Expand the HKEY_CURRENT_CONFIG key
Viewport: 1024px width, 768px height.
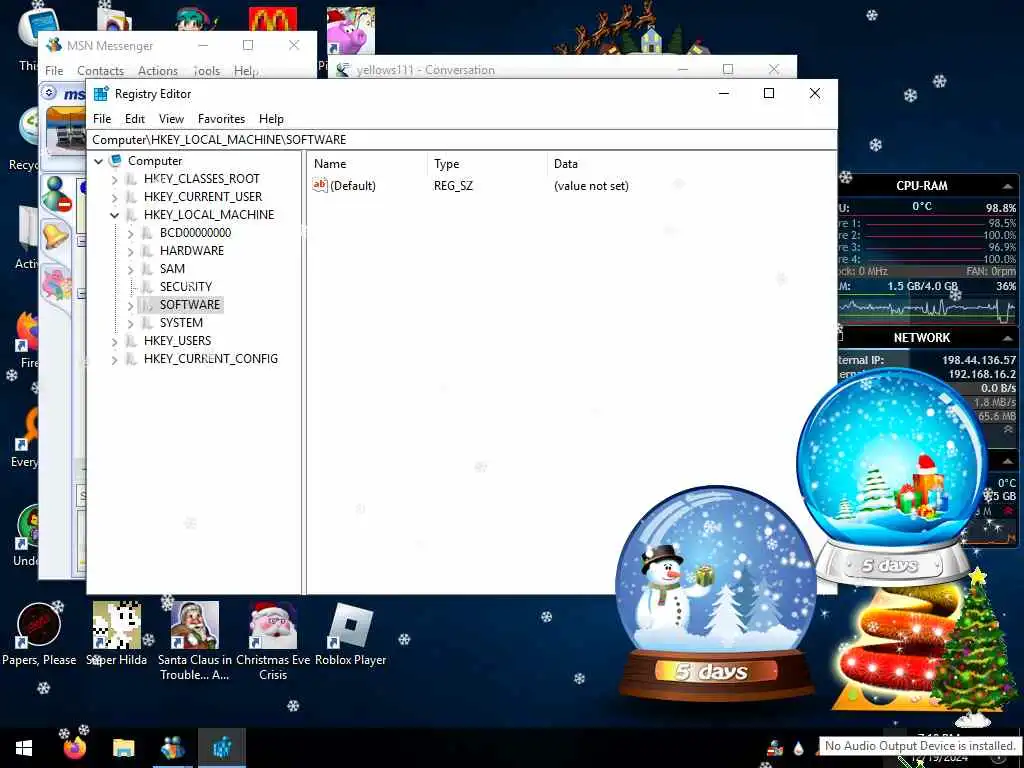(115, 359)
